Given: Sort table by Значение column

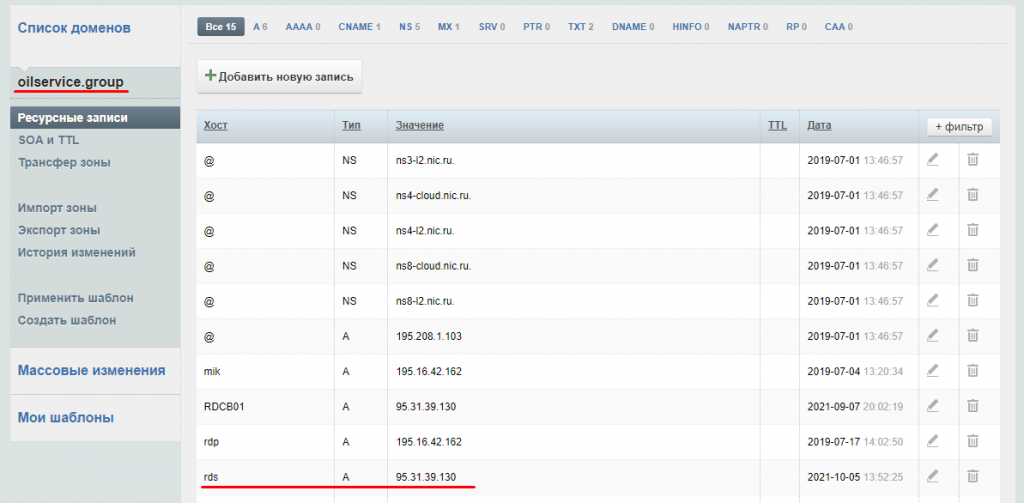Looking at the screenshot, I should (x=420, y=125).
